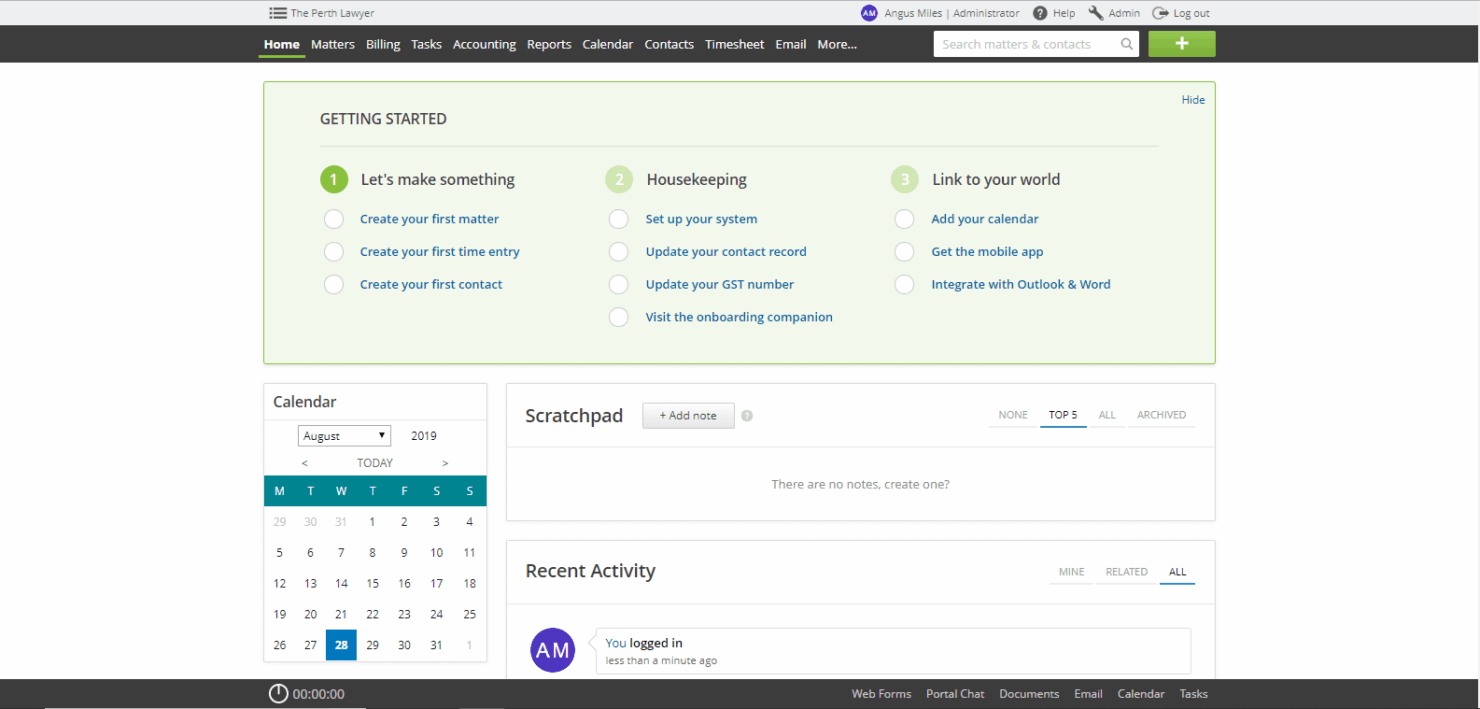This screenshot has height=709, width=1480.
Task: Click the Scratchpad help question icon
Action: 747,416
